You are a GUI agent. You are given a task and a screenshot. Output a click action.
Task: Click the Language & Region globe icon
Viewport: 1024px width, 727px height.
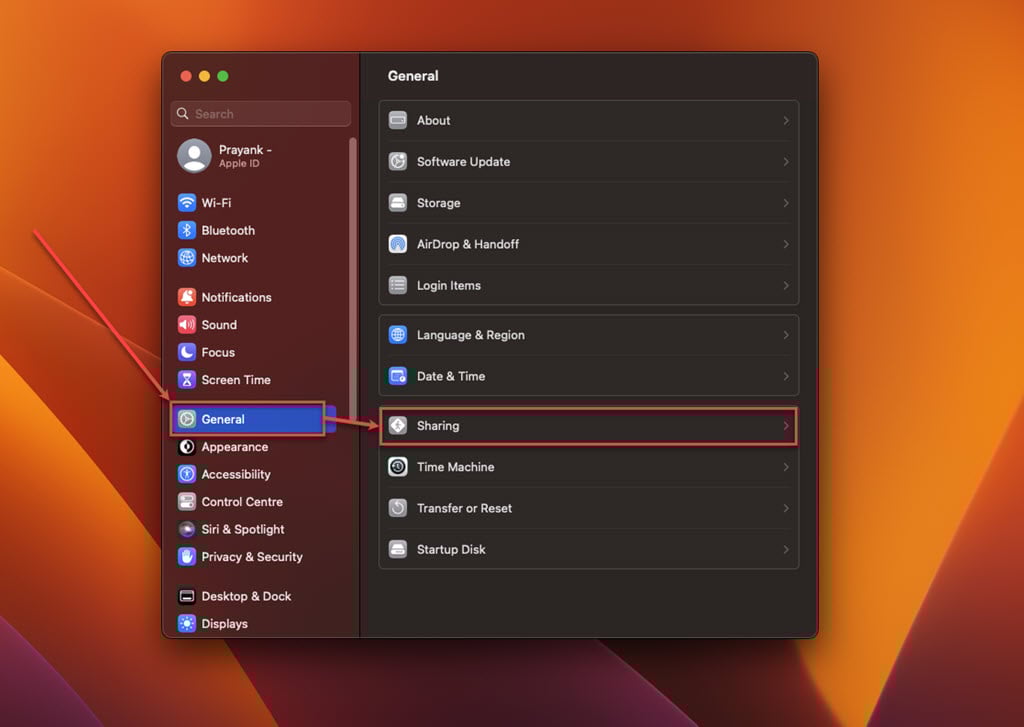pos(398,334)
